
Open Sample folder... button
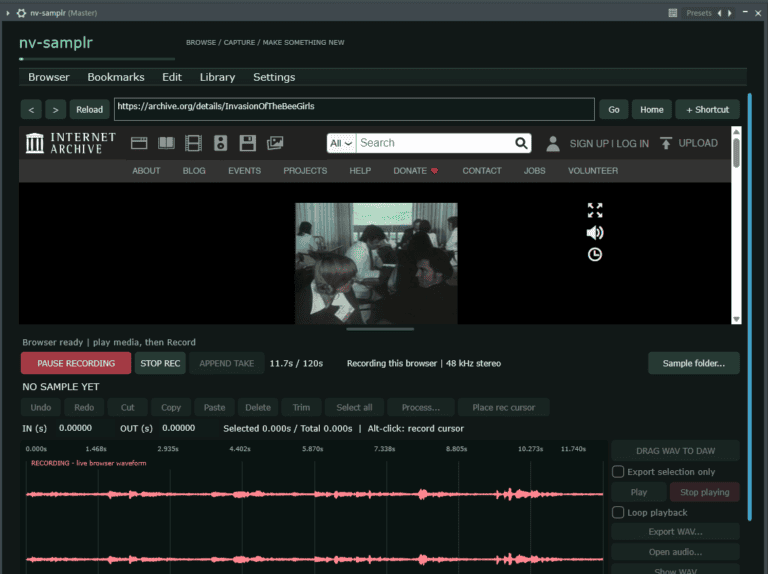tap(694, 363)
